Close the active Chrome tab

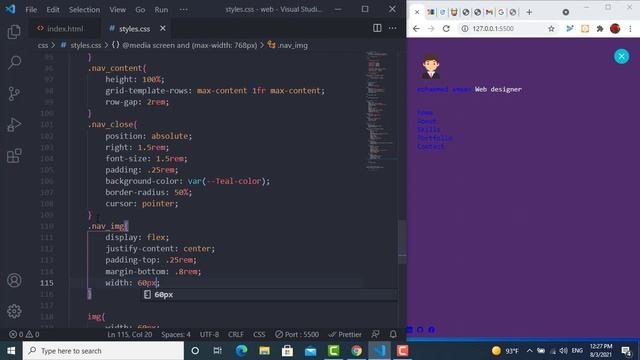[x=417, y=12]
